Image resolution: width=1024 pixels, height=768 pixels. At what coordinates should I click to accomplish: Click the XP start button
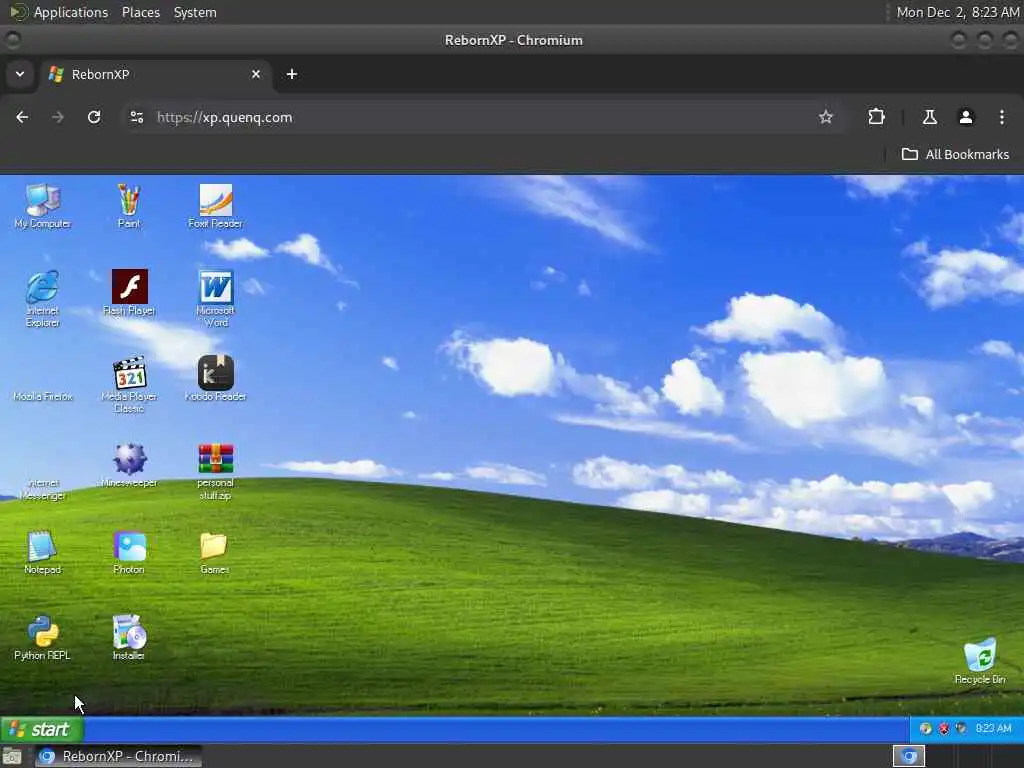click(x=42, y=729)
